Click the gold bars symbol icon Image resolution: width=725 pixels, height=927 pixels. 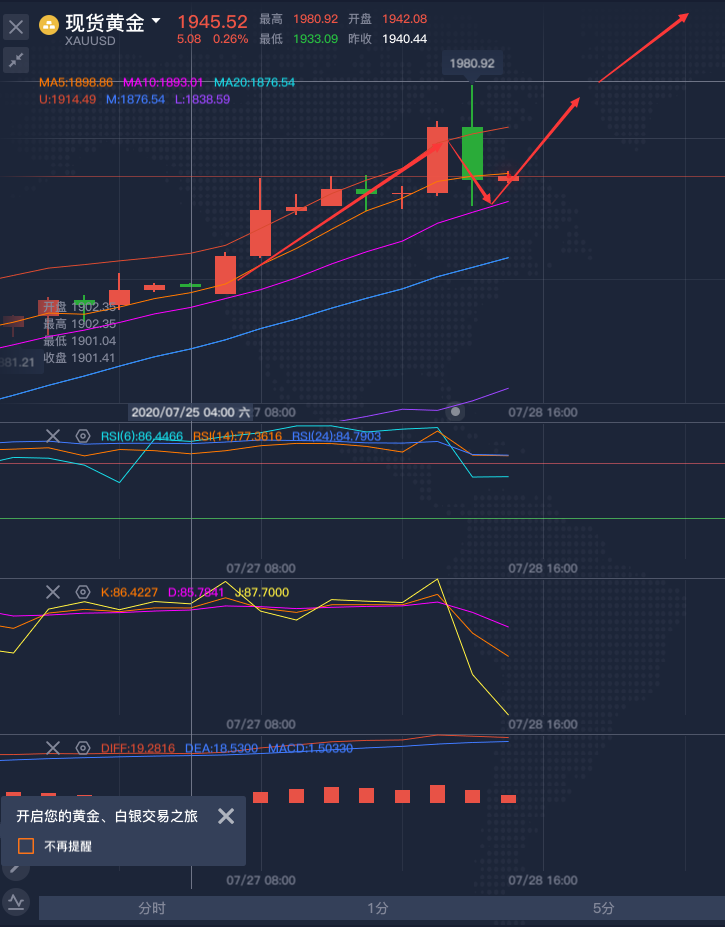[x=48, y=25]
